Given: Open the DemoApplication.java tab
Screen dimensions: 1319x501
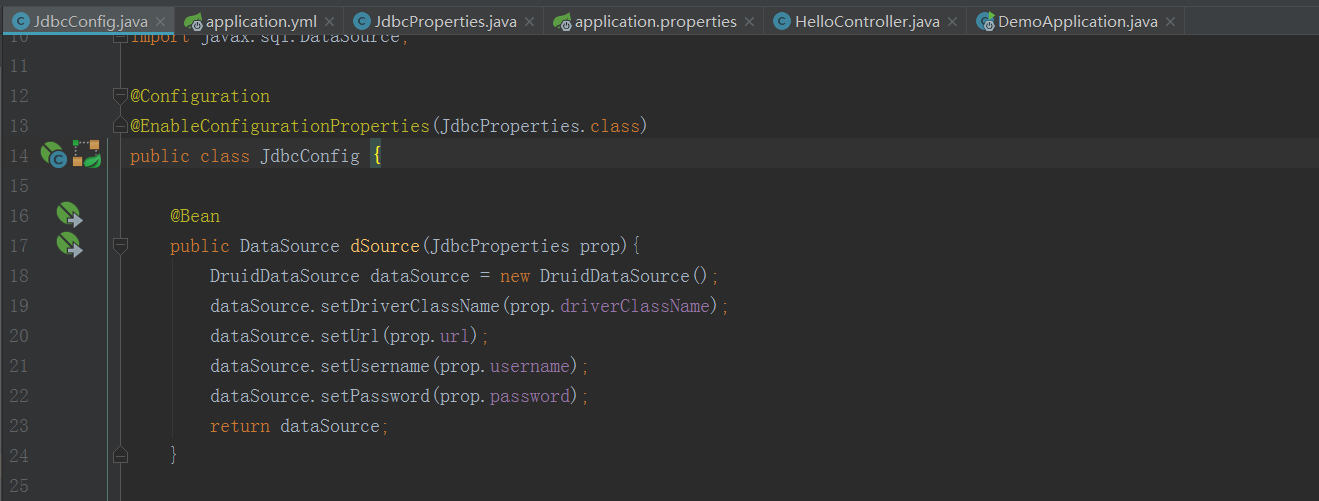Looking at the screenshot, I should pyautogui.click(x=1077, y=21).
